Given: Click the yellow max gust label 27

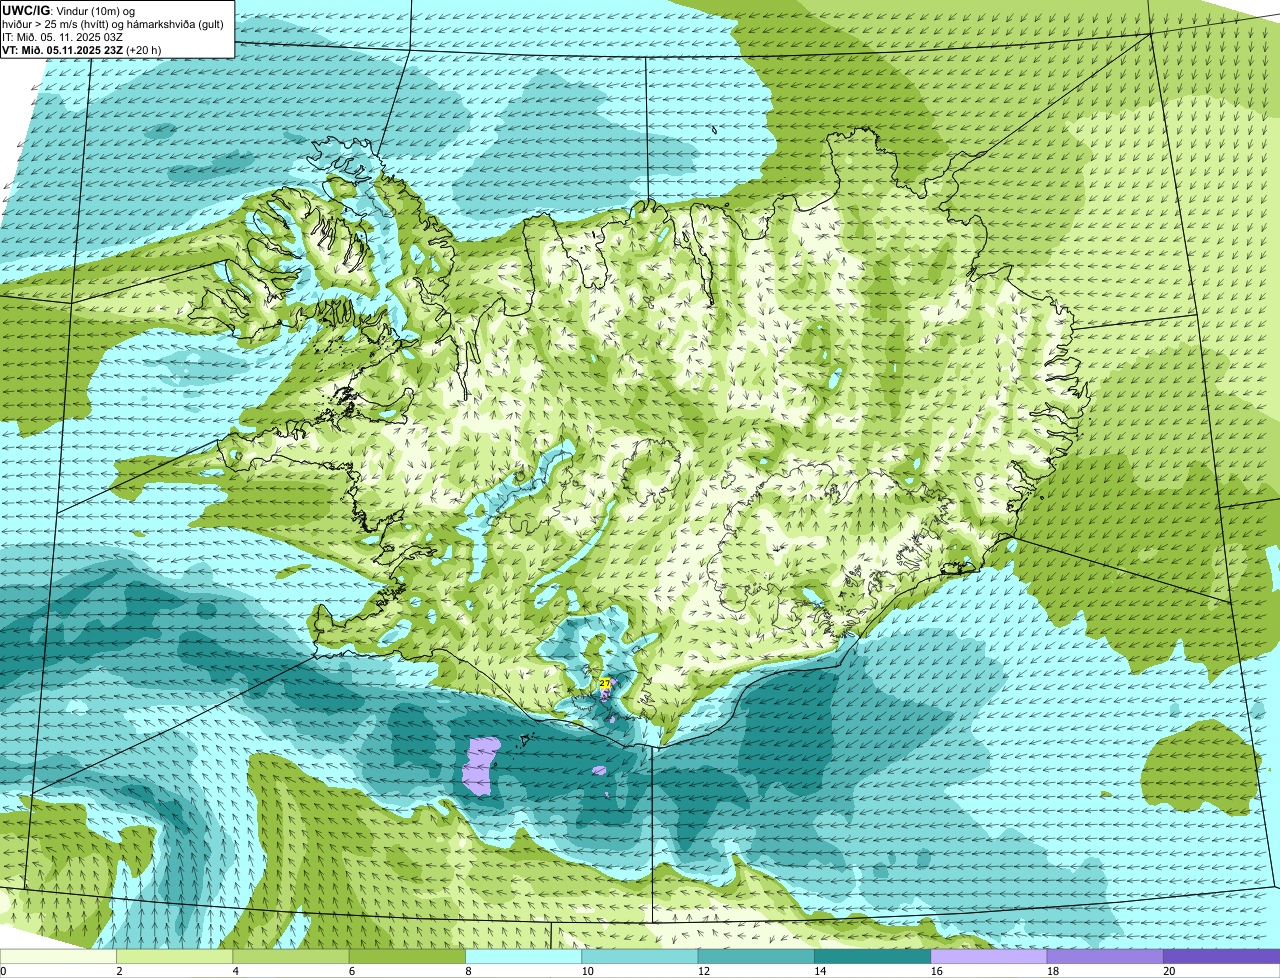Looking at the screenshot, I should [604, 683].
